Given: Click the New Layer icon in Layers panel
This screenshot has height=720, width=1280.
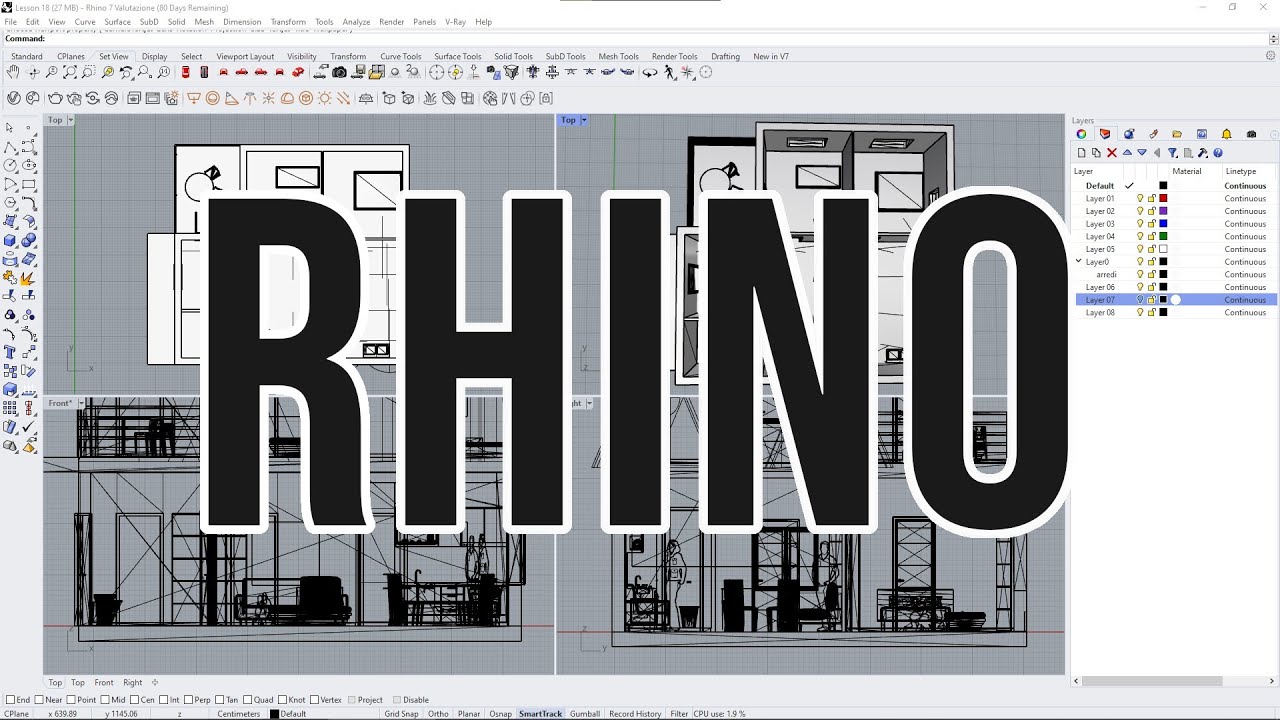Looking at the screenshot, I should pyautogui.click(x=1081, y=153).
